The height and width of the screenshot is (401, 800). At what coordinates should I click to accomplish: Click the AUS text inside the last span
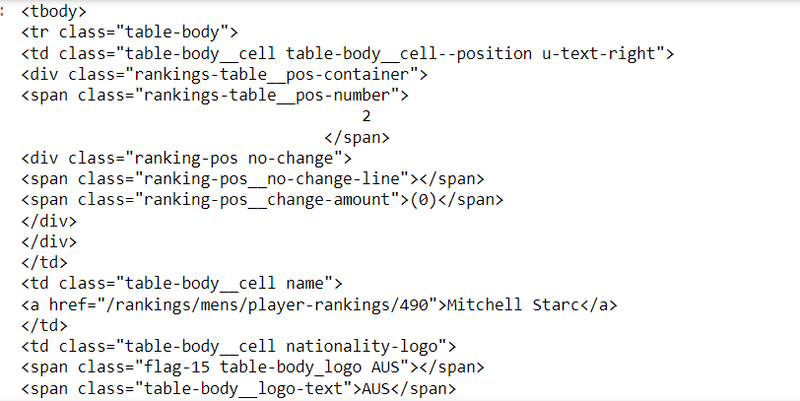[377, 388]
